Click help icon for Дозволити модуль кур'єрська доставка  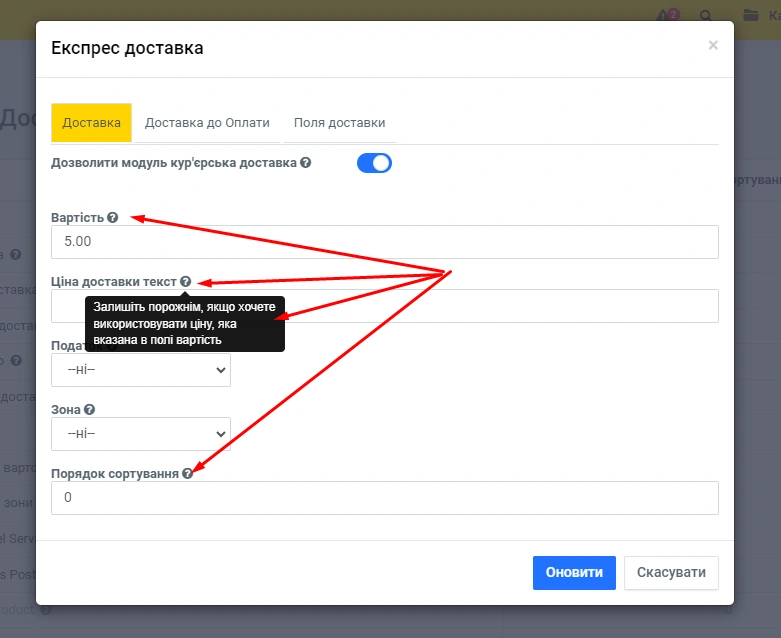306,162
